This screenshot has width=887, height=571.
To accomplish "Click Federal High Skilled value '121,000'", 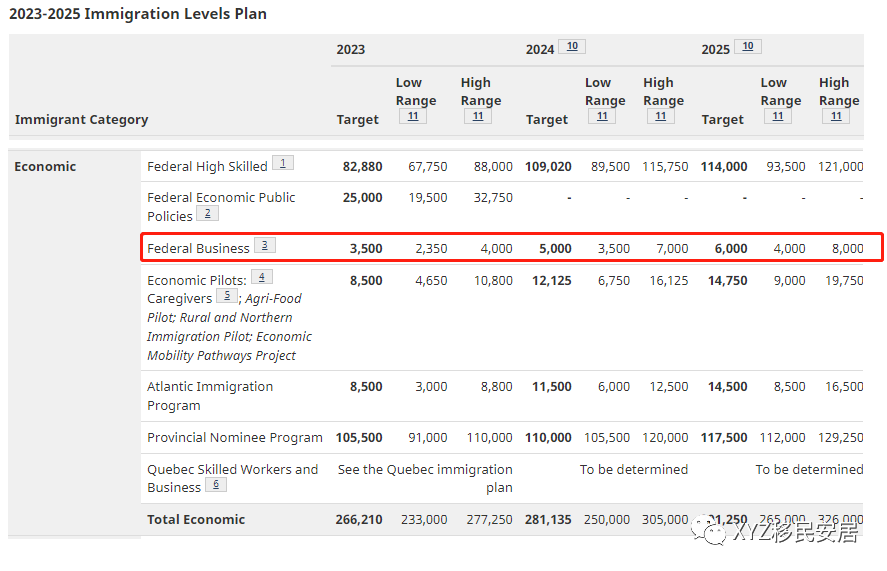I will coord(841,167).
